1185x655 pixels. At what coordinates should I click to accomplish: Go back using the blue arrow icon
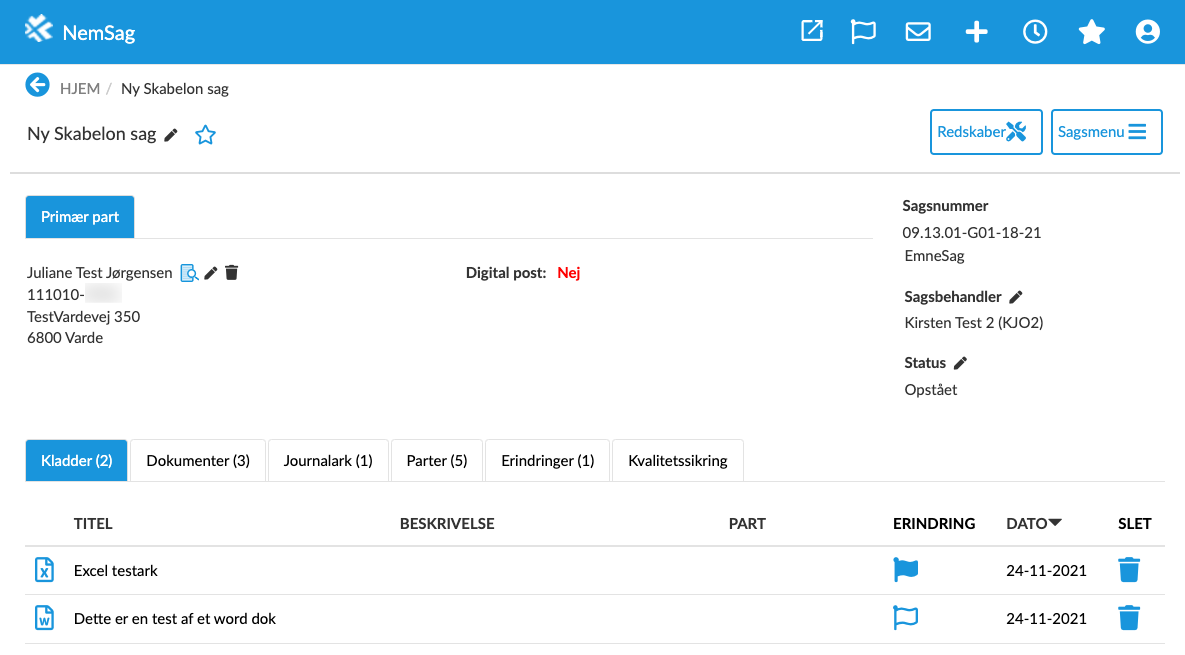(37, 86)
